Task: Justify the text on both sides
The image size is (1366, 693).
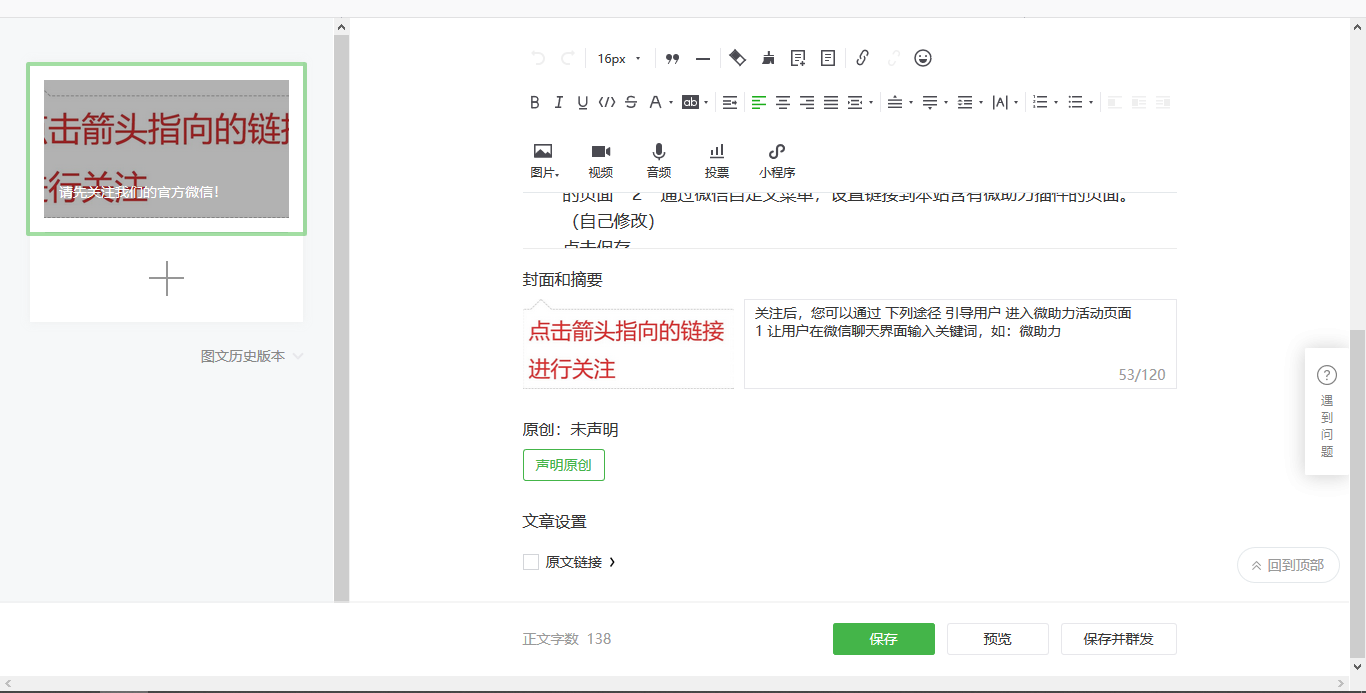Action: tap(831, 102)
